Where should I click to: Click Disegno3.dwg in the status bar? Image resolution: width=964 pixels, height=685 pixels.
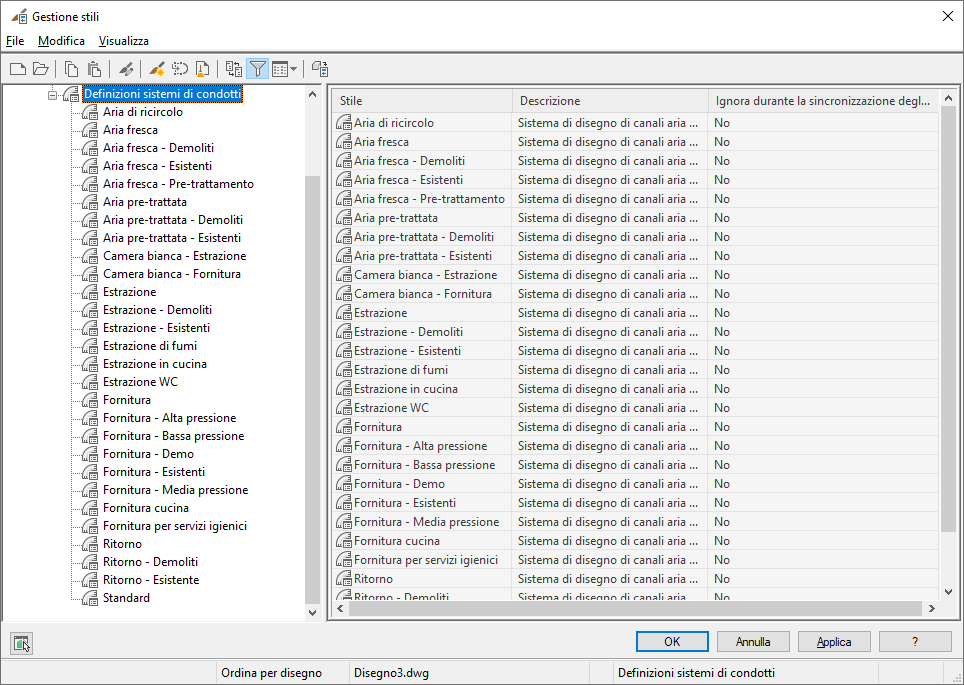pyautogui.click(x=392, y=673)
